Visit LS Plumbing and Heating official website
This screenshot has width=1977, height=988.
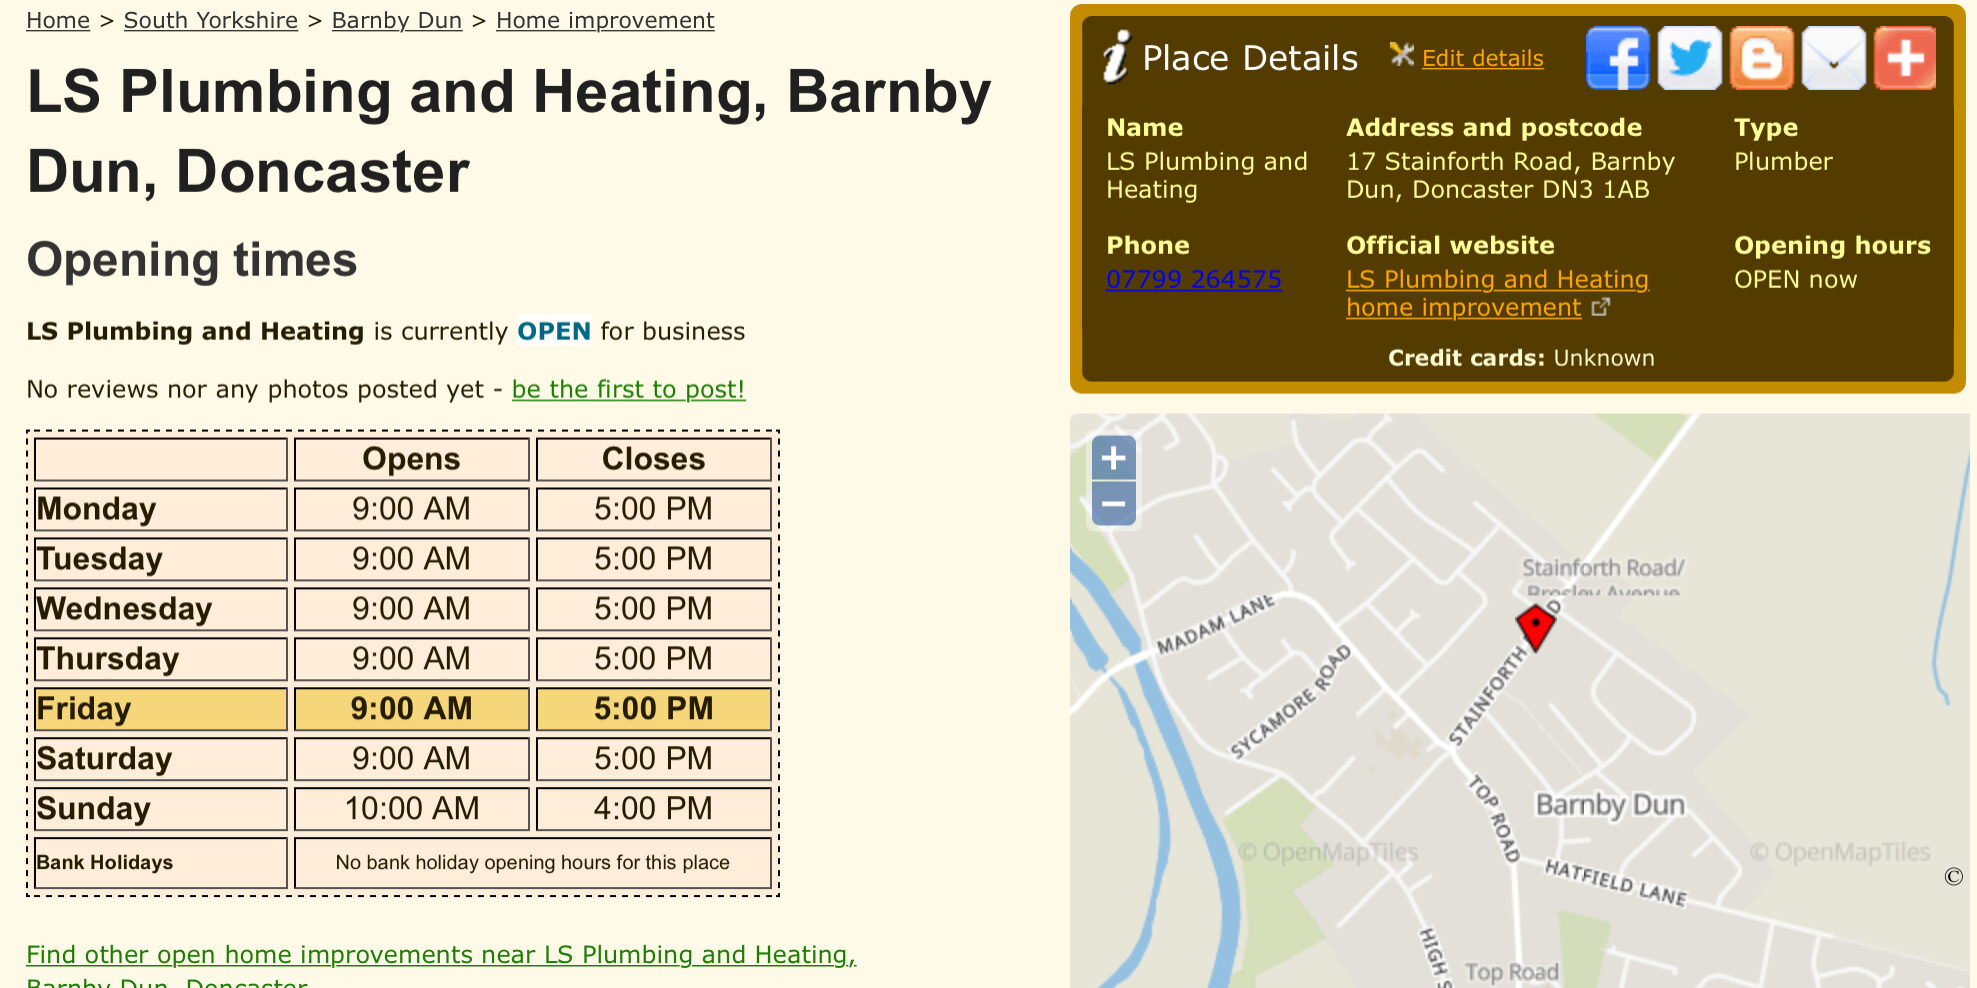(1496, 280)
